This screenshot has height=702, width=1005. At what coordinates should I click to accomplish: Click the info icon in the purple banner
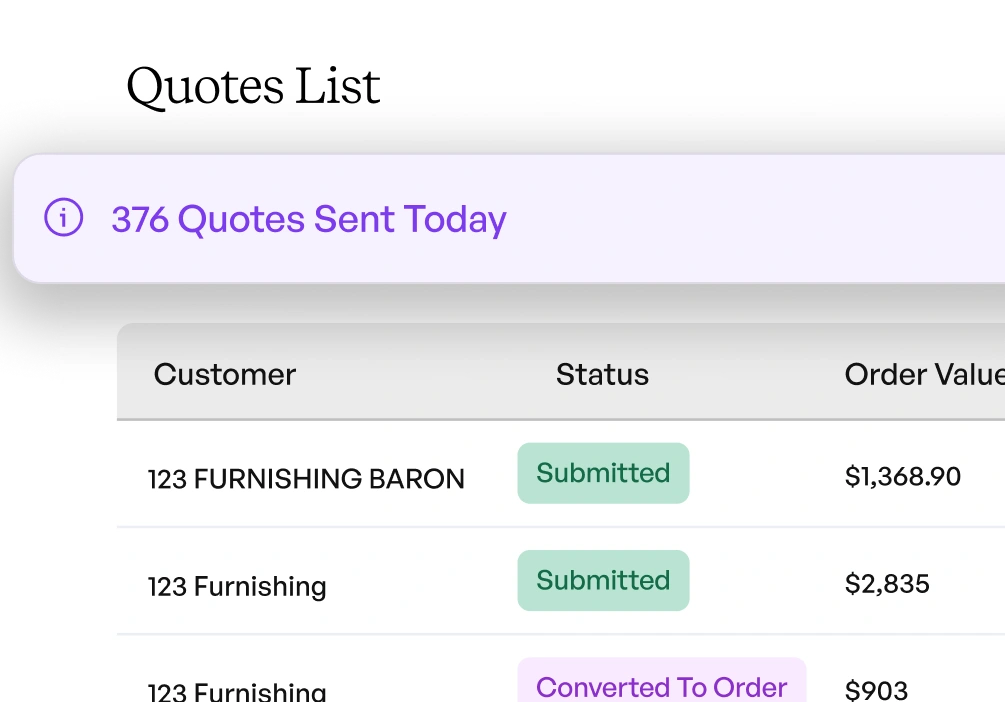pos(63,218)
